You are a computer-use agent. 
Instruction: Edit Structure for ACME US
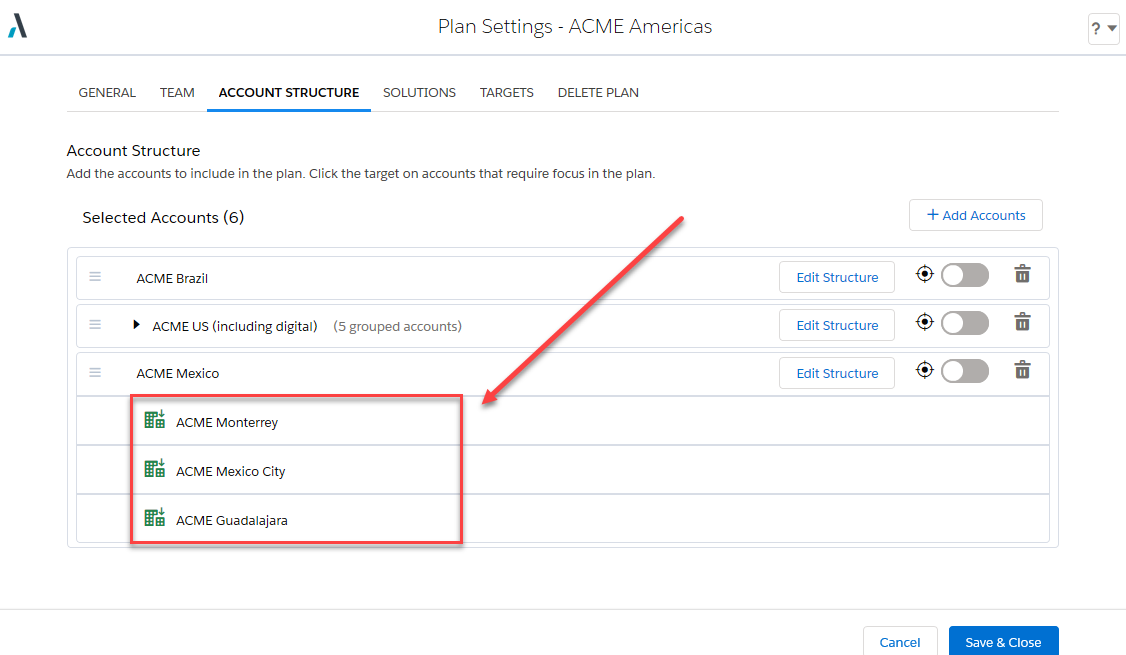(x=837, y=325)
